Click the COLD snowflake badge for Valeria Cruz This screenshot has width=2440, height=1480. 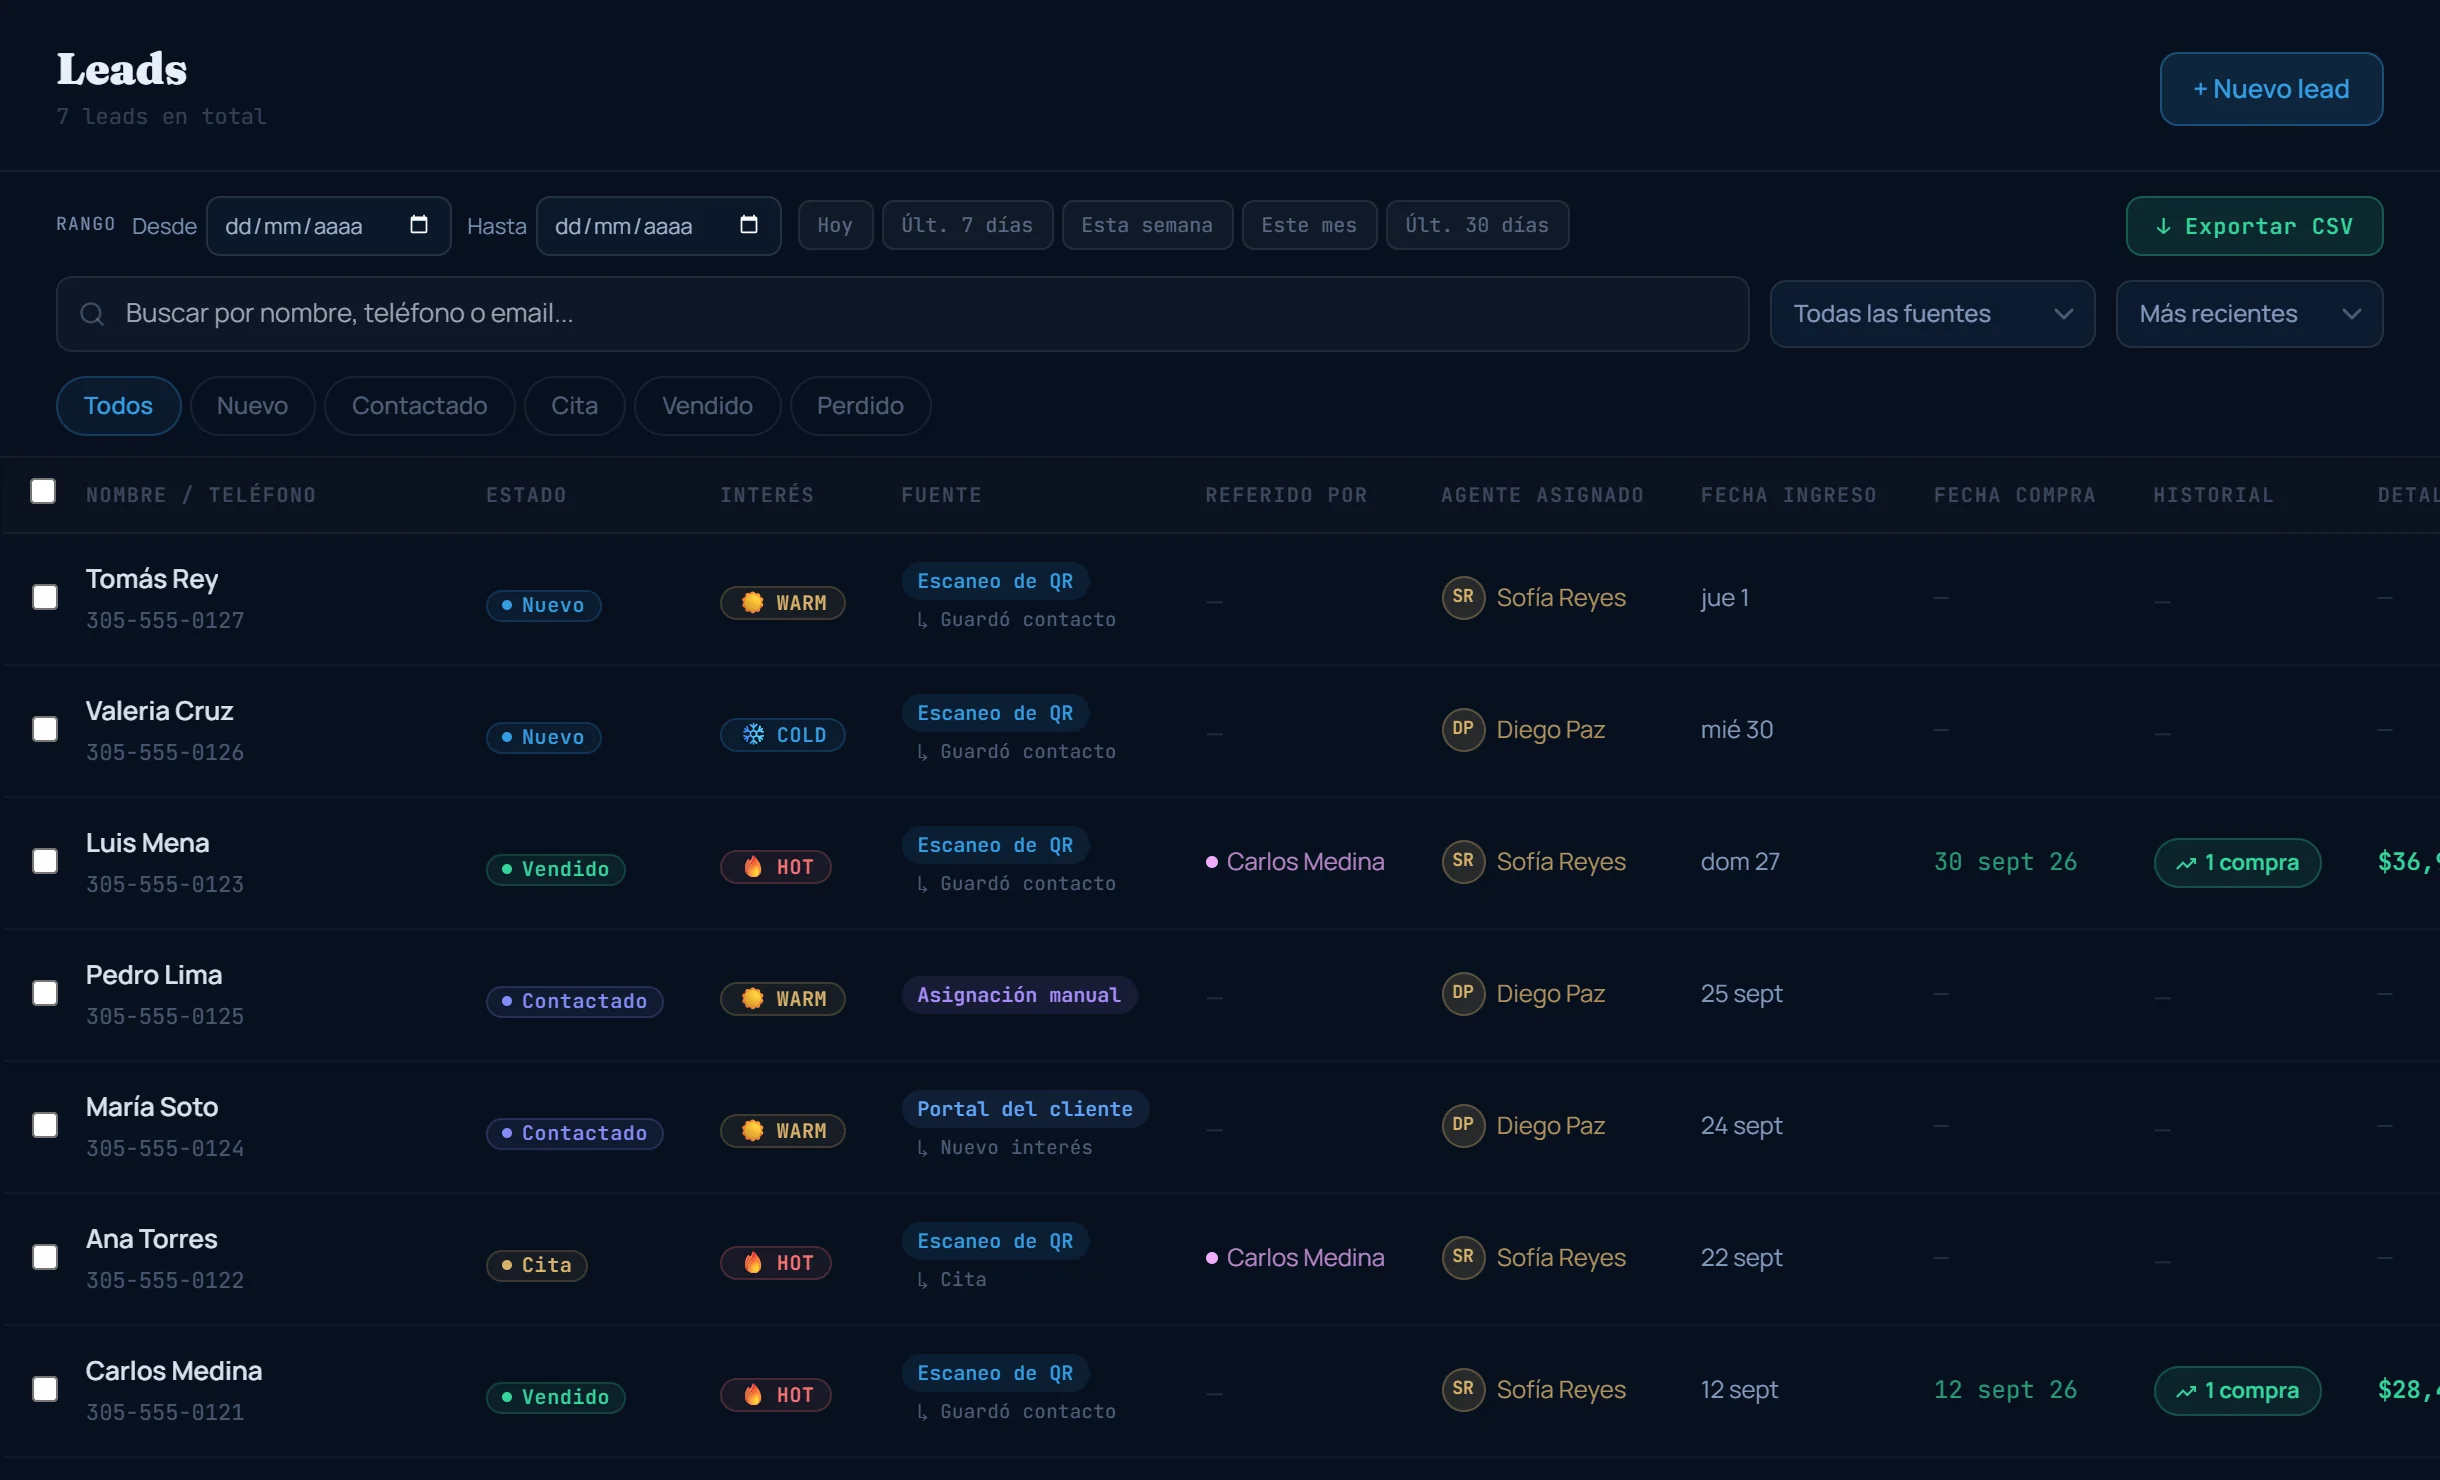click(x=783, y=735)
